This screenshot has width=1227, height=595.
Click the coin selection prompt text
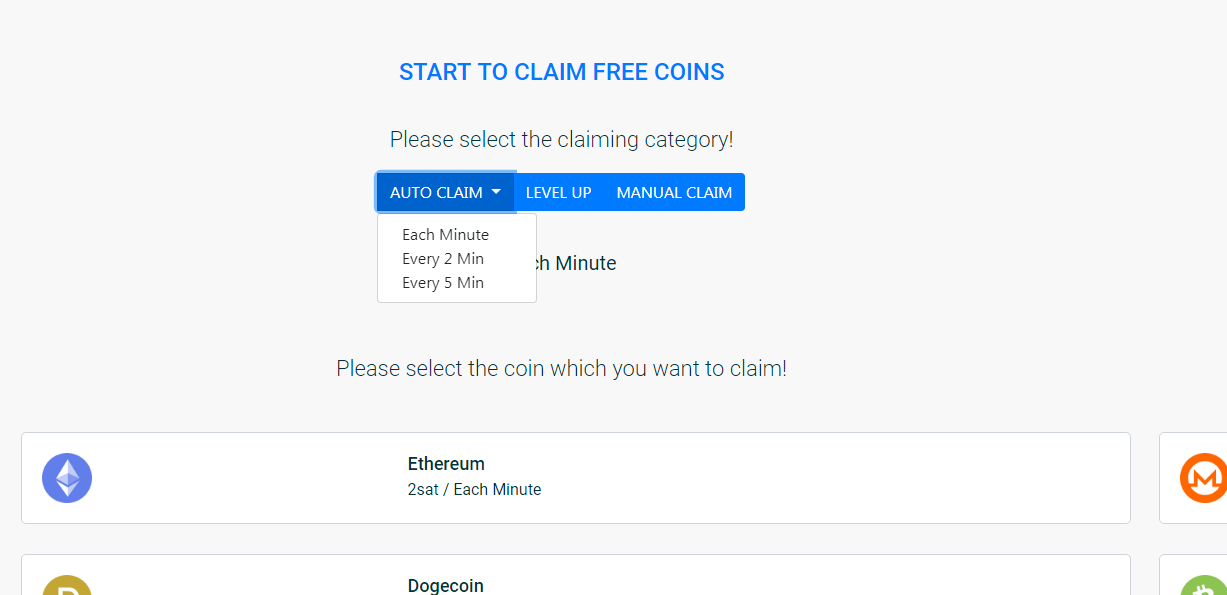(562, 368)
